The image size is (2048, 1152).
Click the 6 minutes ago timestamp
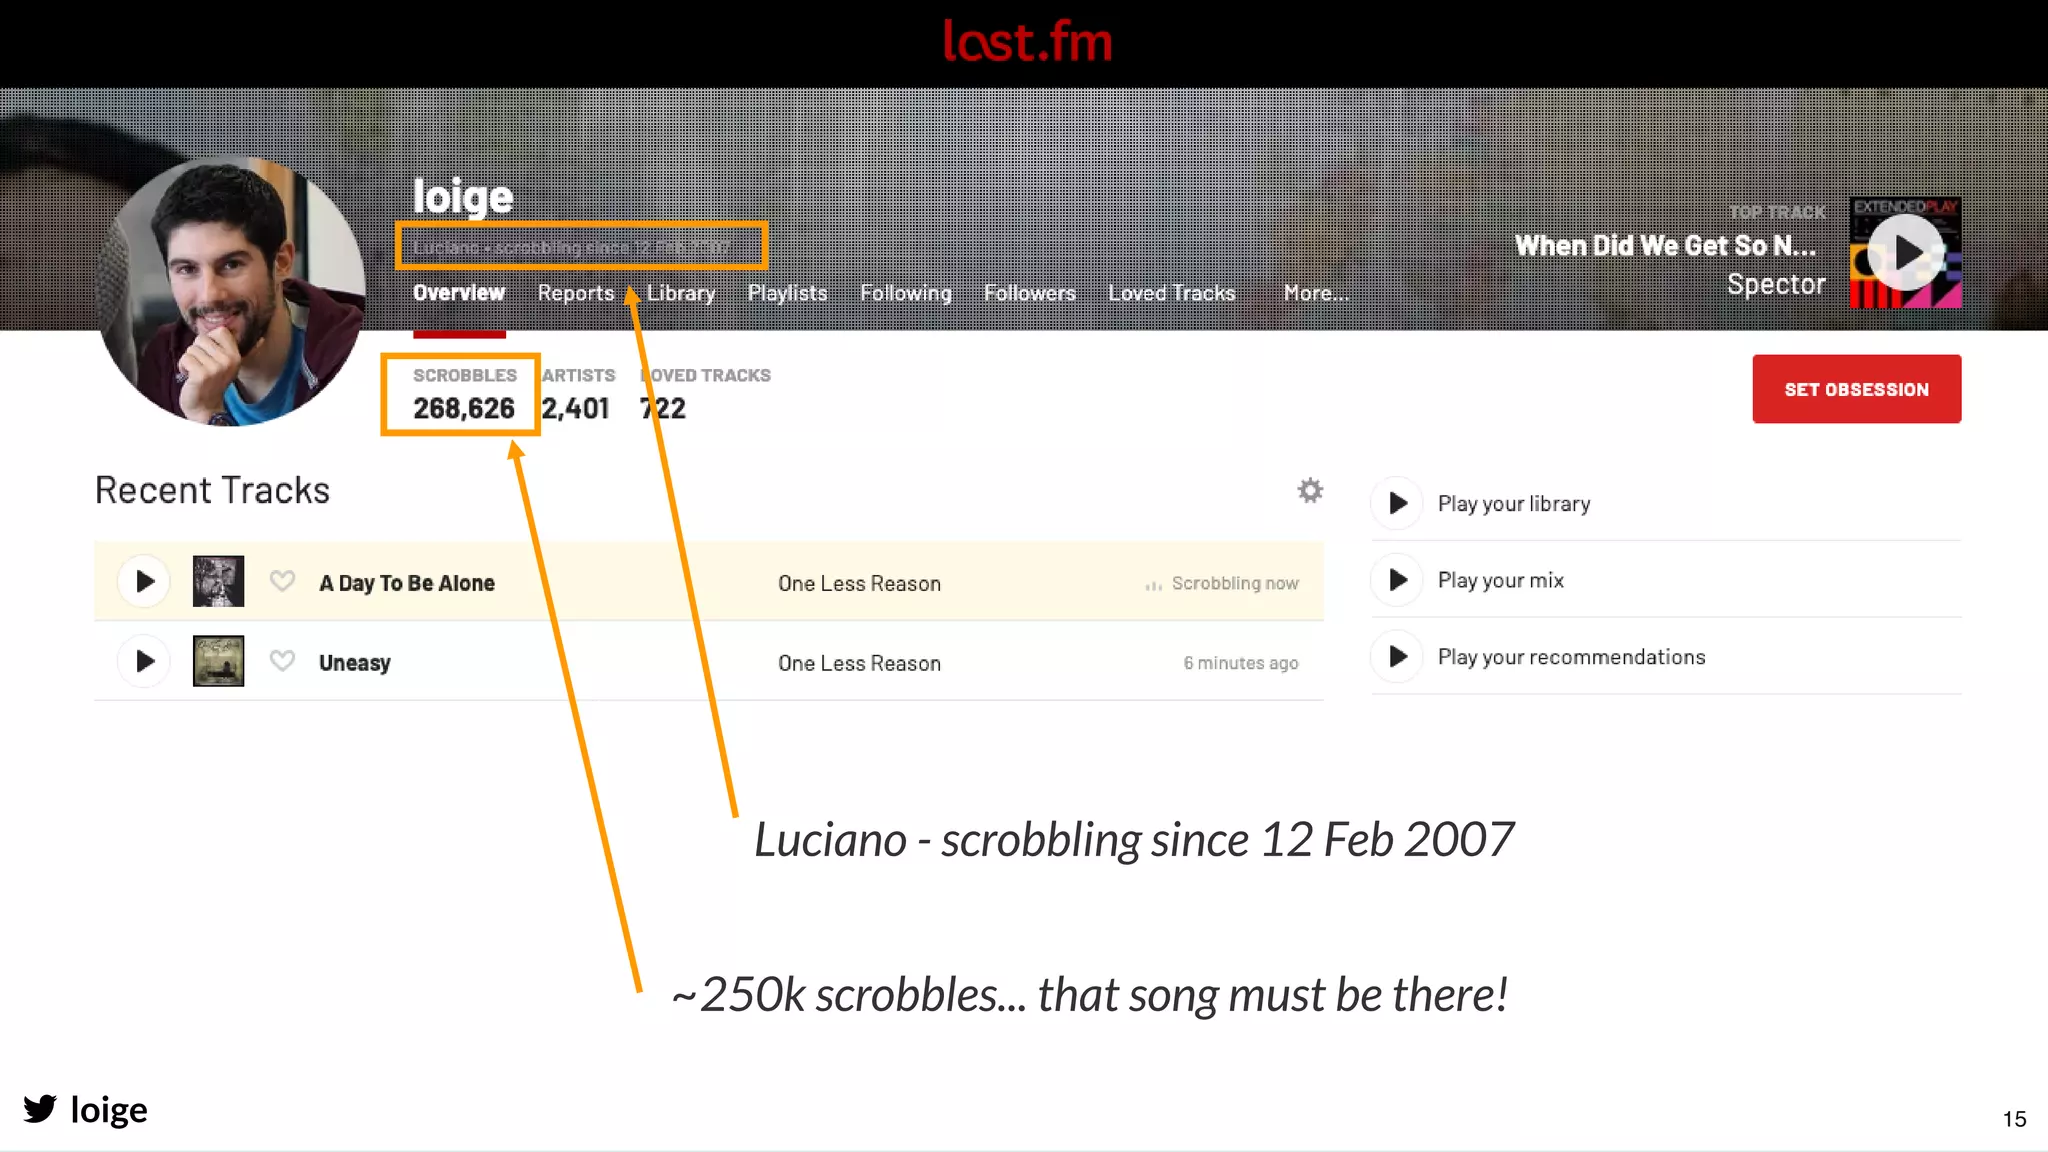pyautogui.click(x=1241, y=663)
